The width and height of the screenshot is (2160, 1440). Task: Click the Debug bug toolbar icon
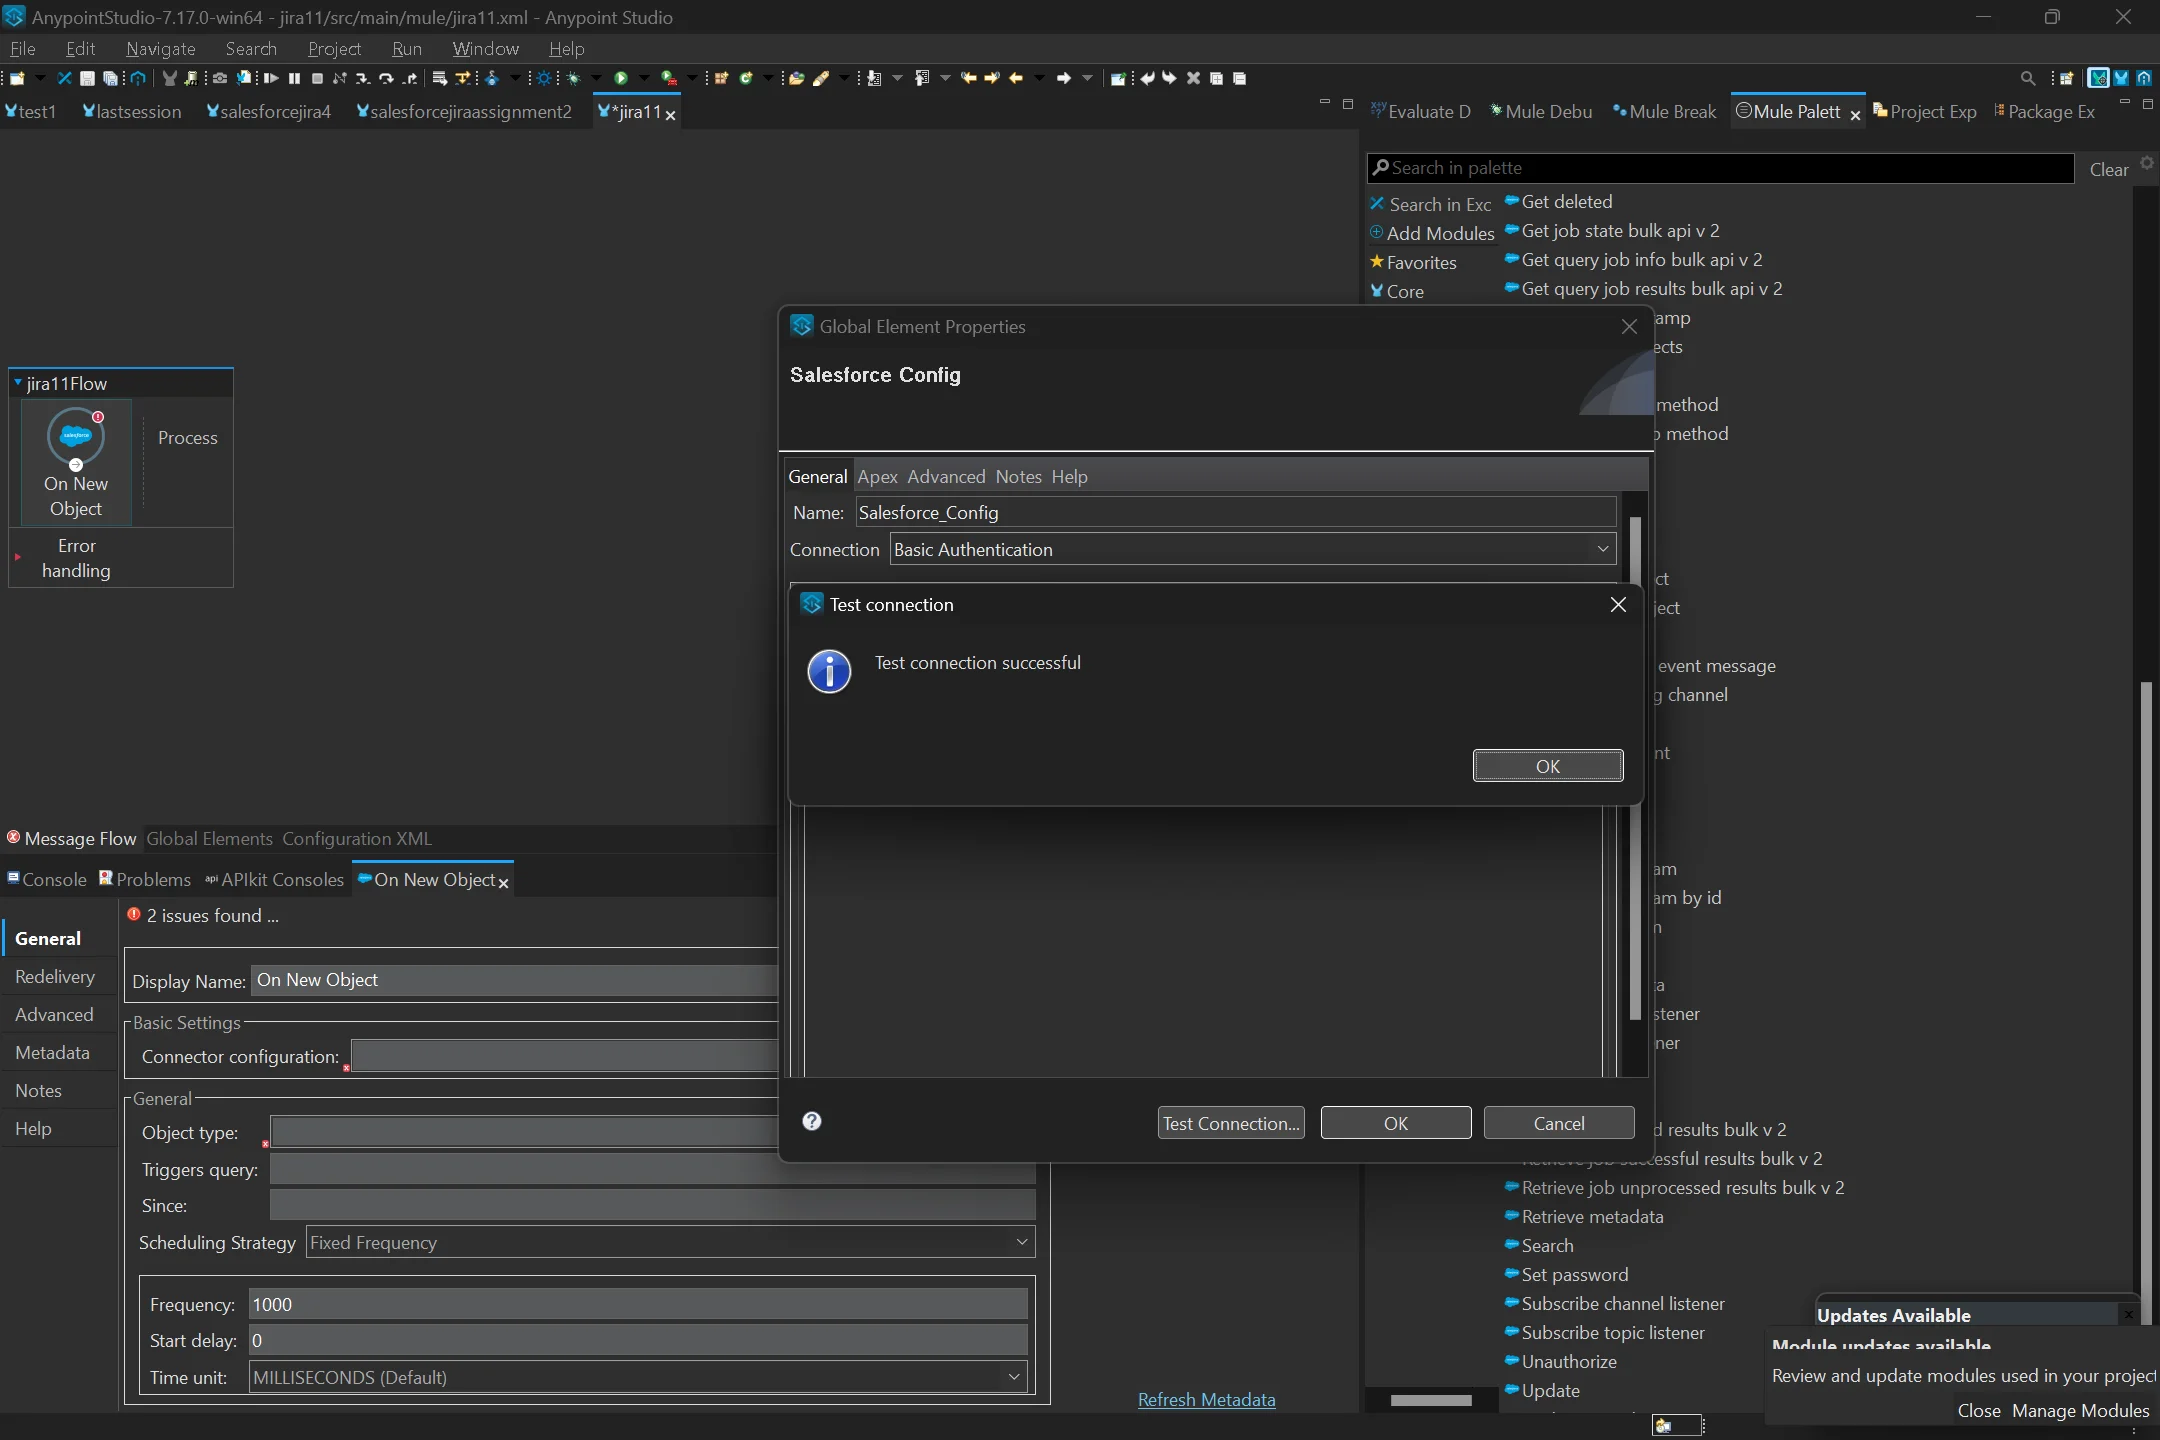coord(573,78)
